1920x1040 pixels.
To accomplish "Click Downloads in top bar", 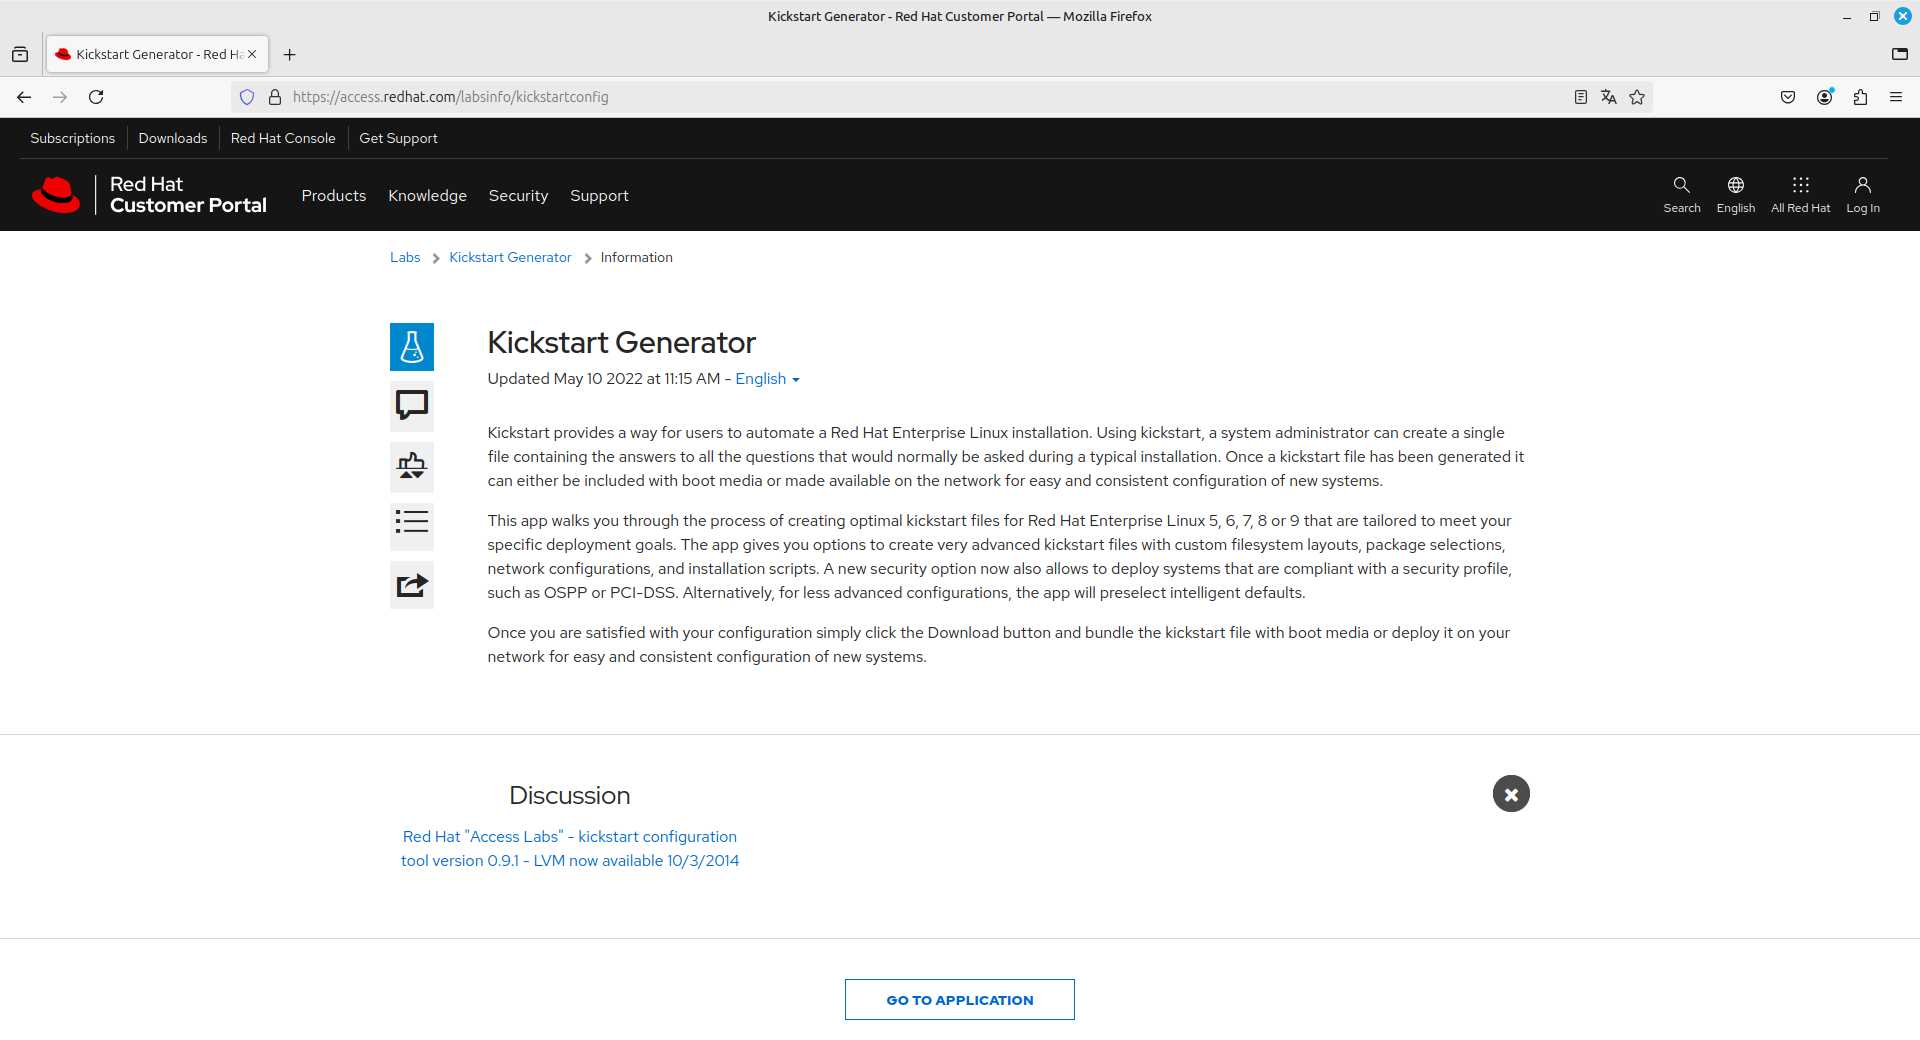I will (173, 138).
